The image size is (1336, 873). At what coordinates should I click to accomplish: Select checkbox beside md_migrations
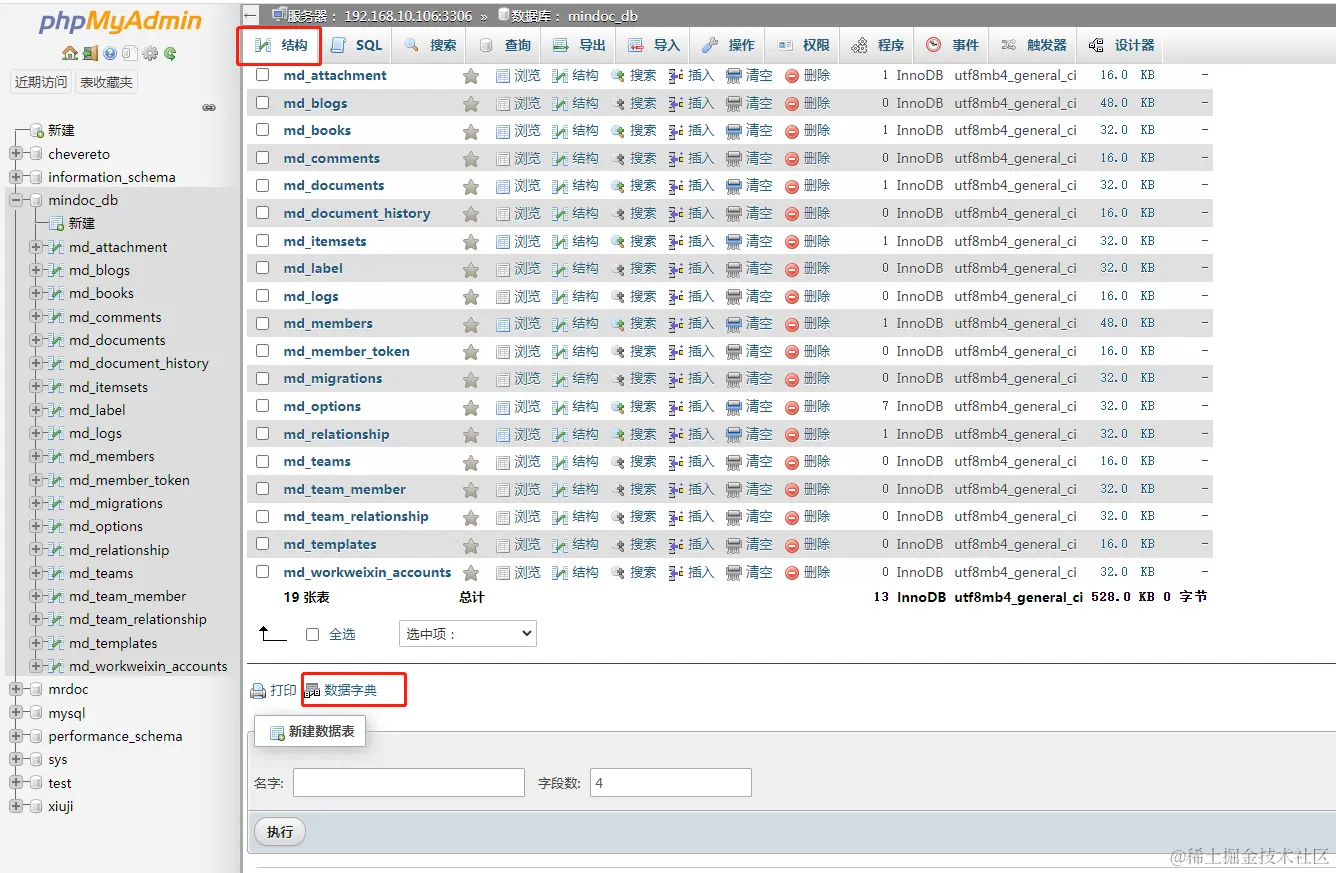(x=263, y=378)
